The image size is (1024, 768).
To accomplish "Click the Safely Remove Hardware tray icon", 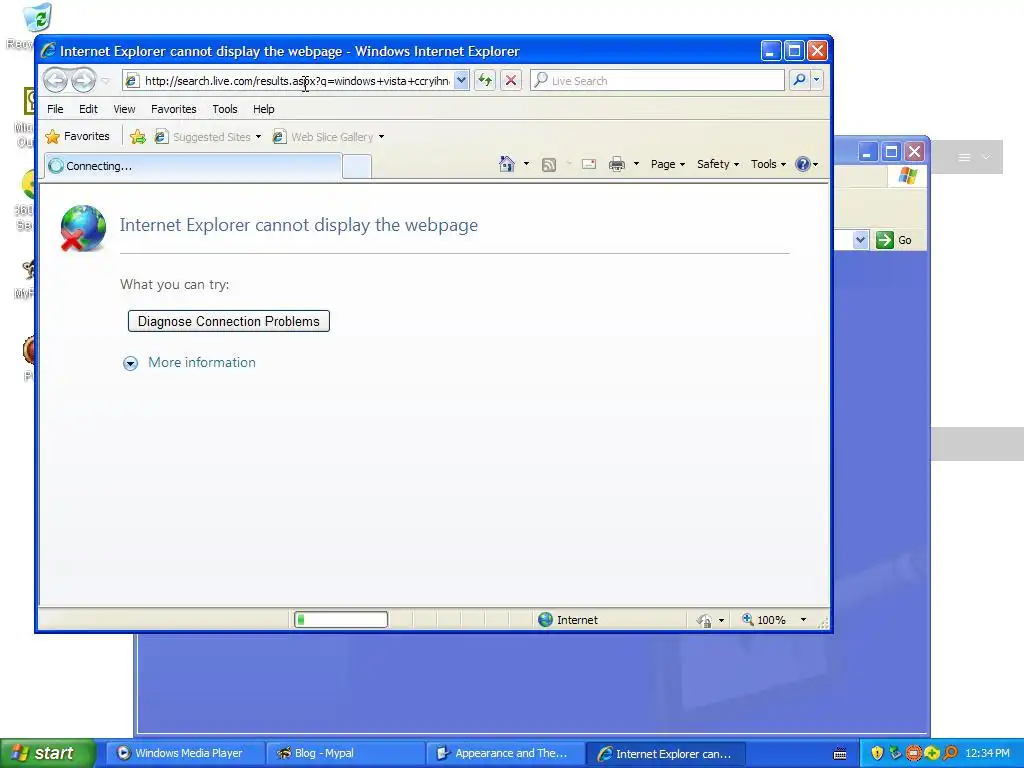I will pyautogui.click(x=895, y=753).
